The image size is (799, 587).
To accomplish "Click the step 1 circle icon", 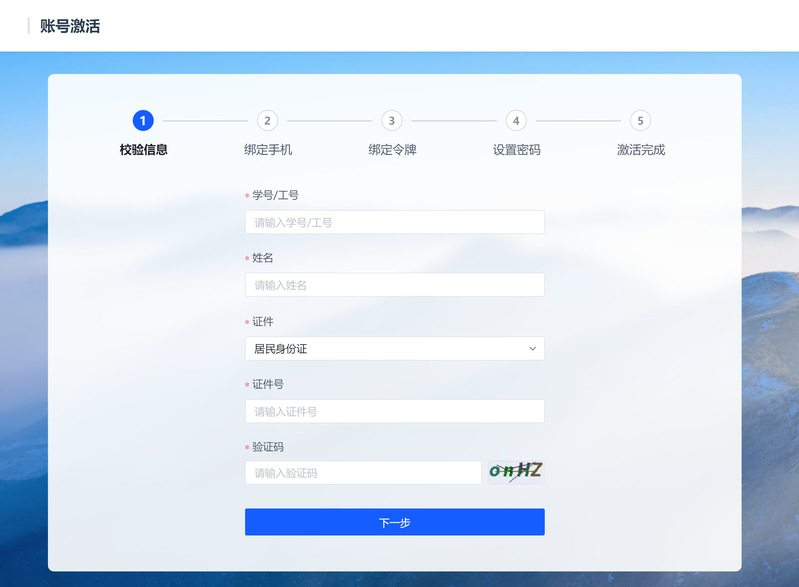I will point(143,121).
